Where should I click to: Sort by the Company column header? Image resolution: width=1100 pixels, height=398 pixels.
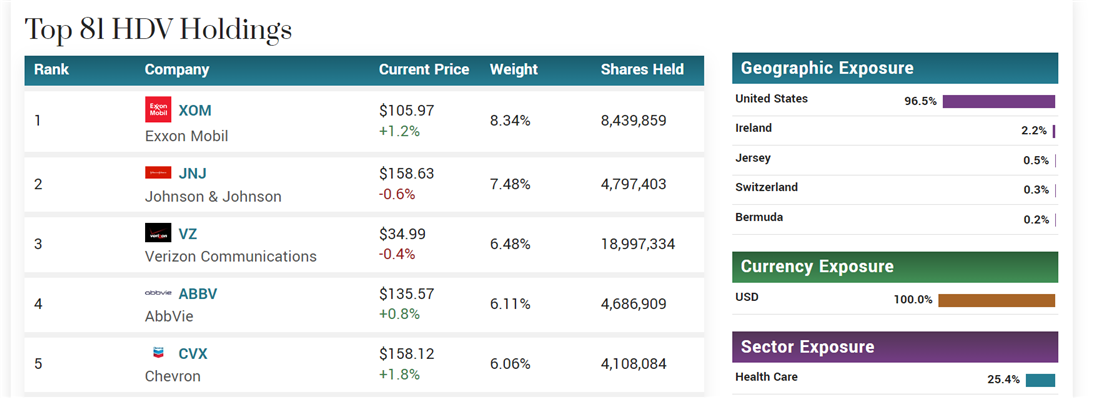click(177, 69)
